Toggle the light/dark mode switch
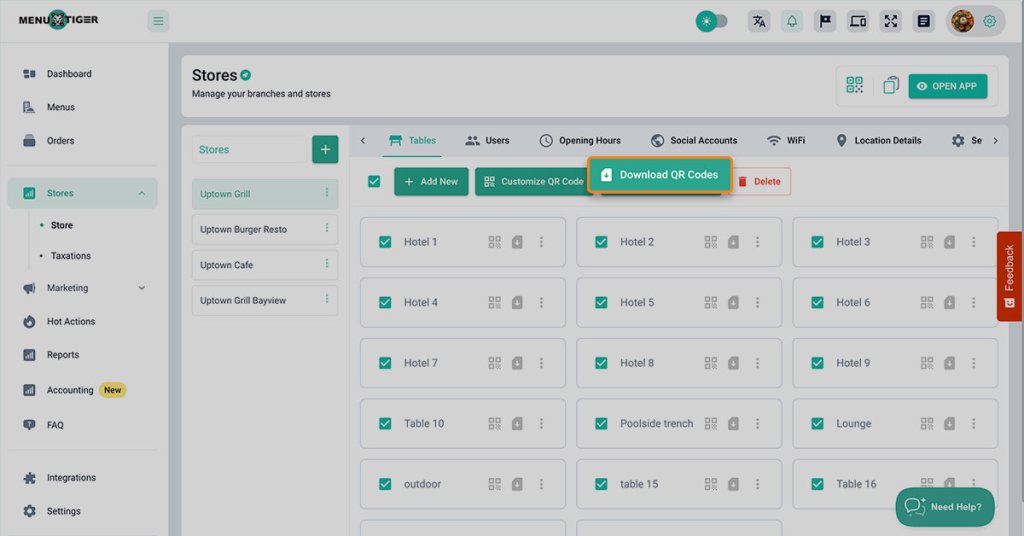Screen dimensions: 1024x536 712,21
